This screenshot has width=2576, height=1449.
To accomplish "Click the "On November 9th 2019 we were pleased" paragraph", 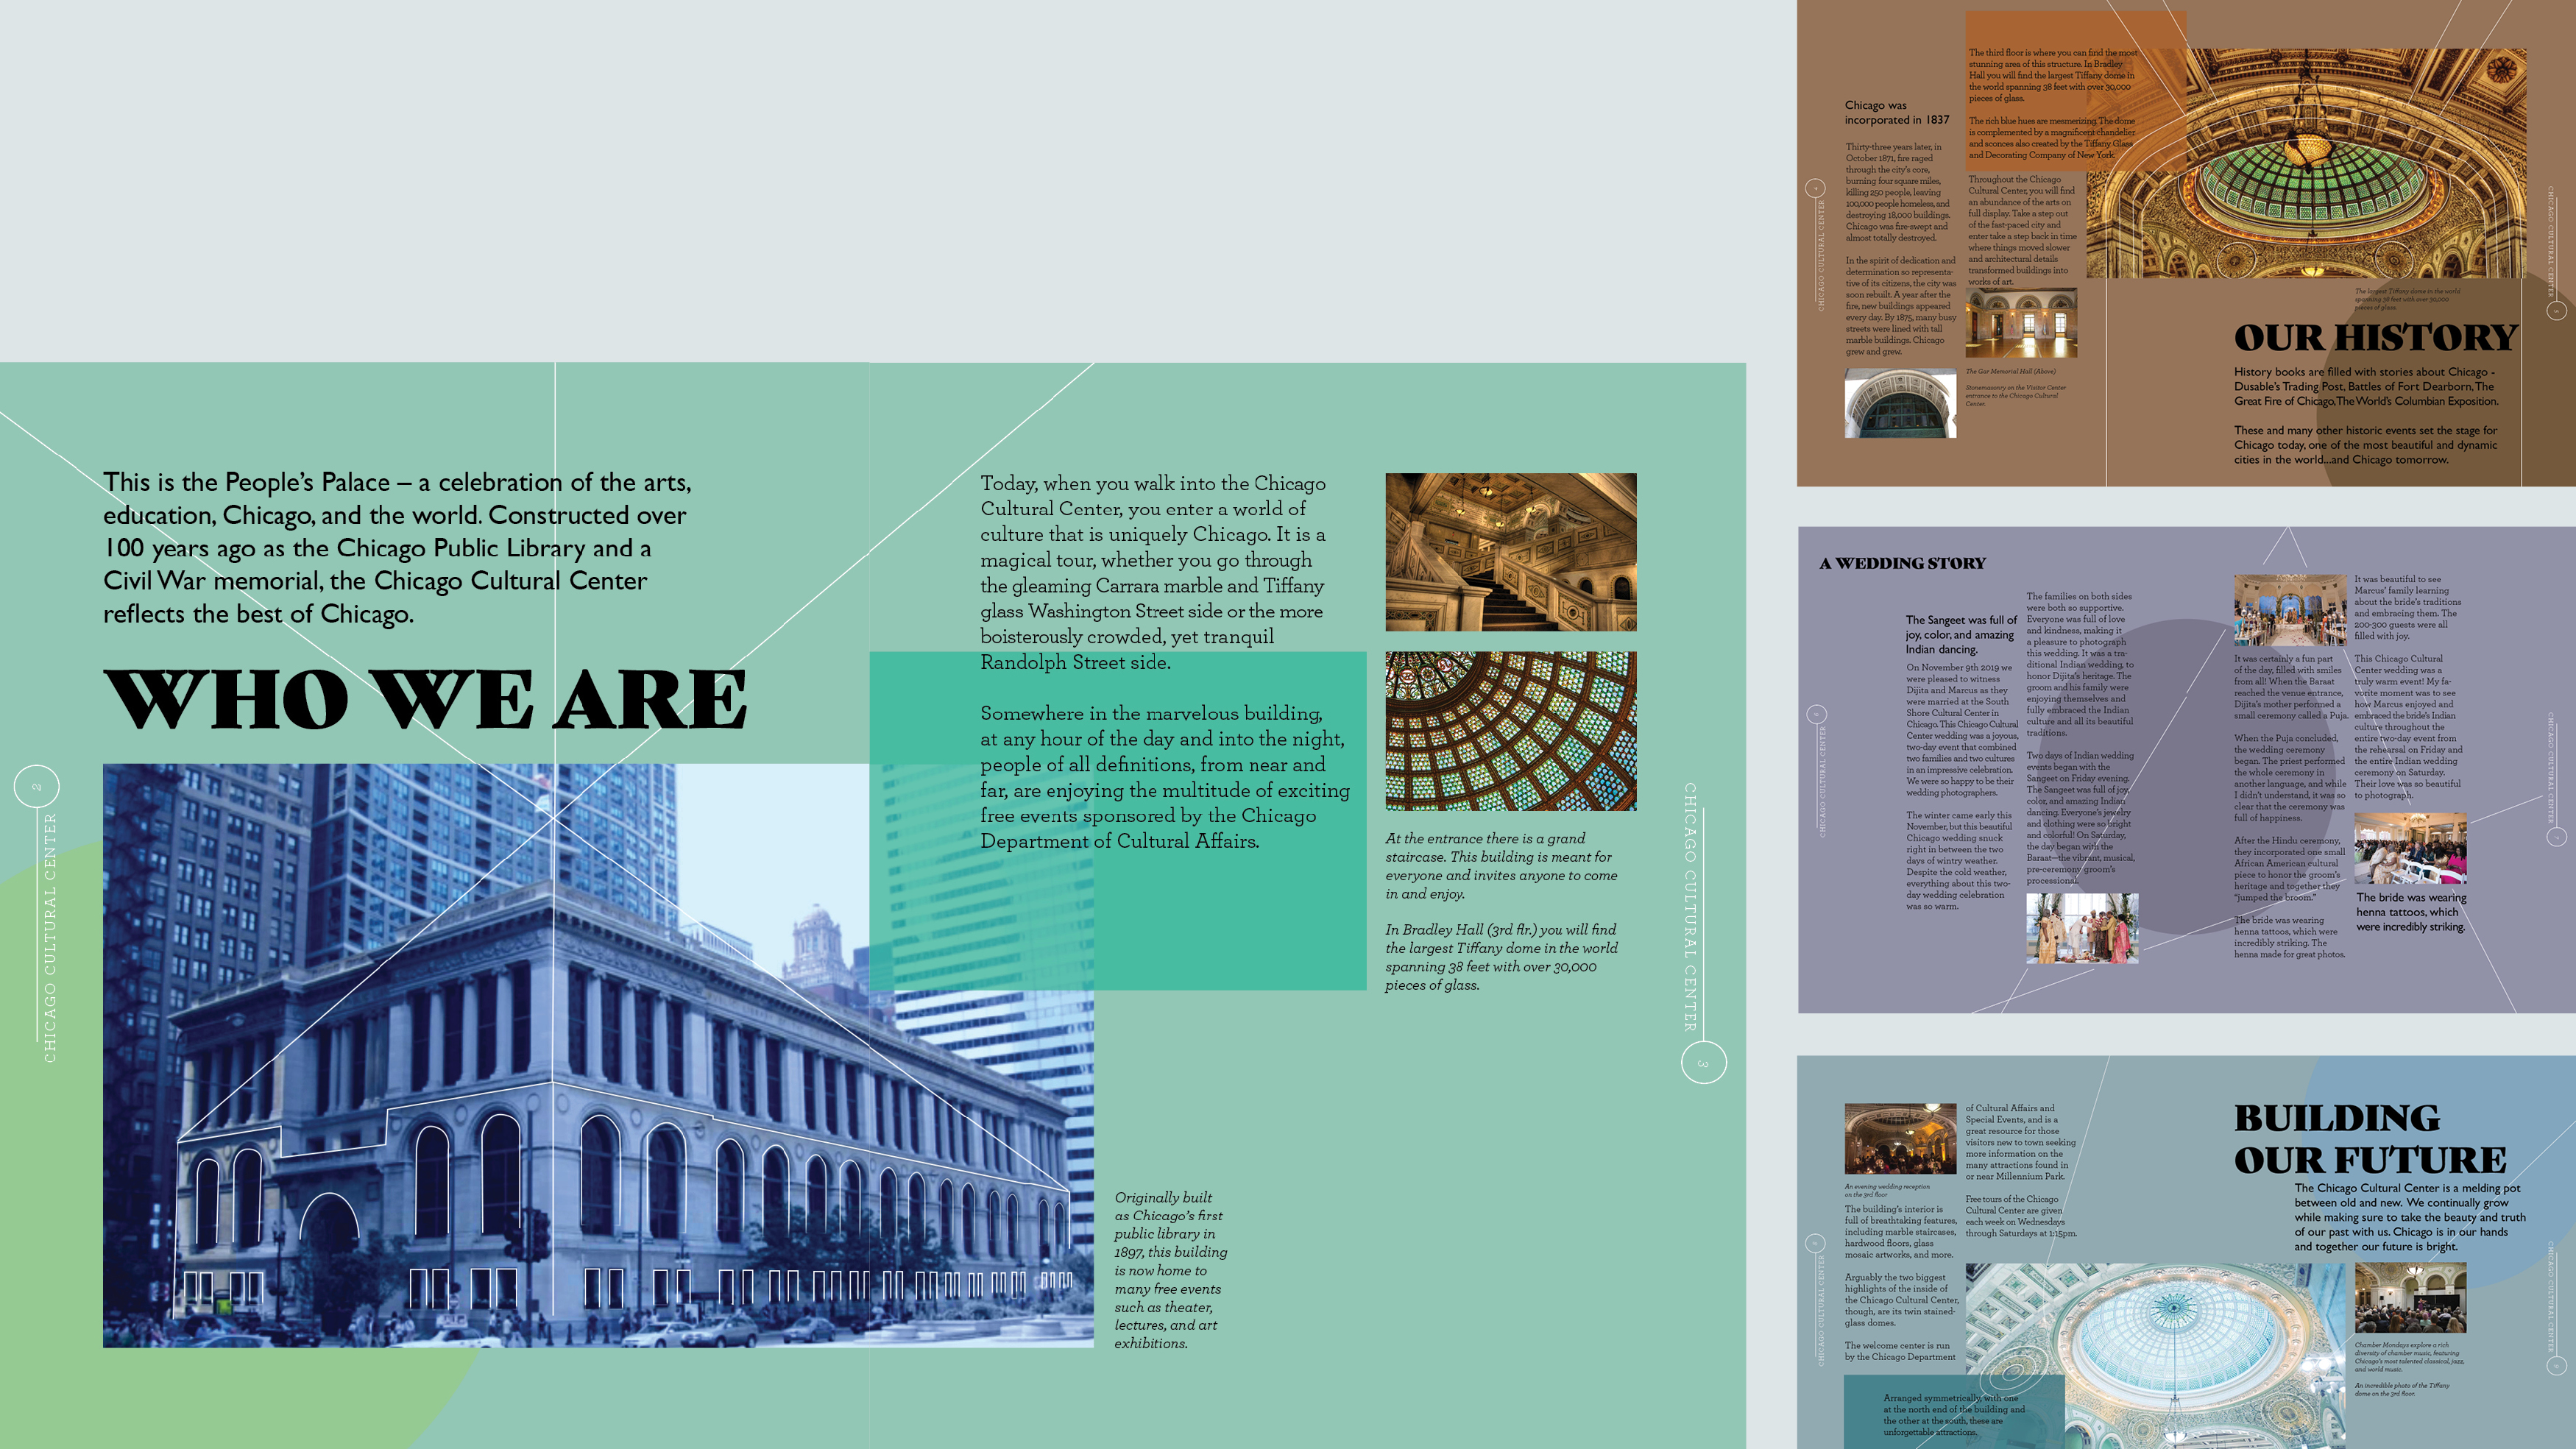I will click(1962, 730).
